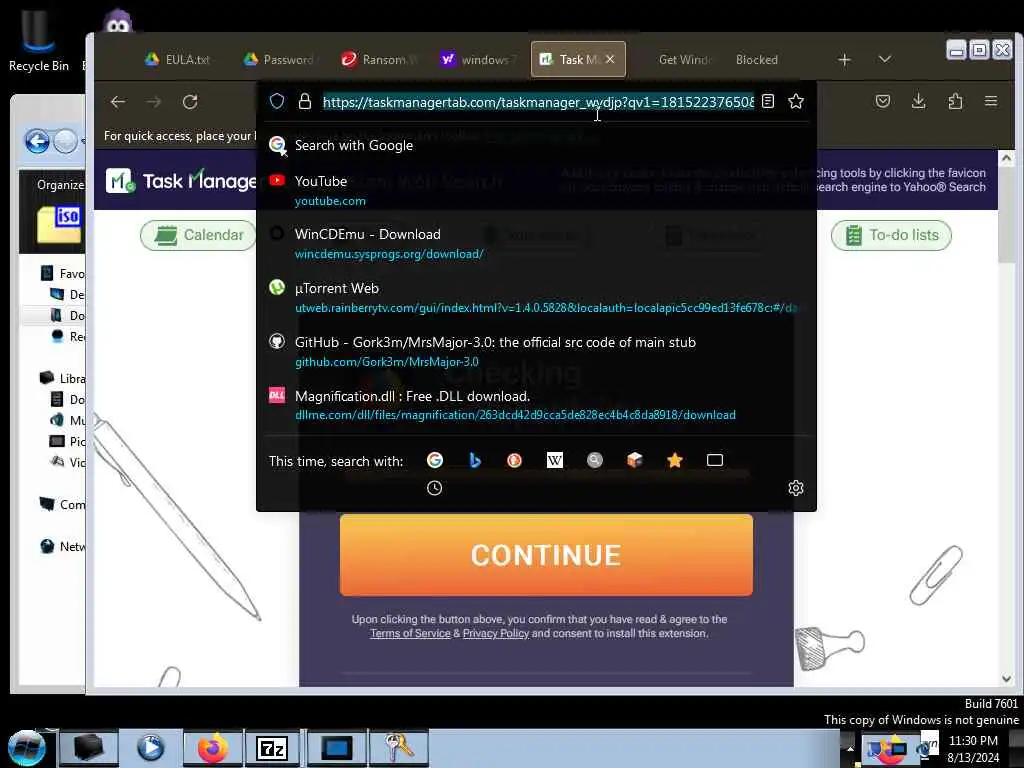Viewport: 1024px width, 768px height.
Task: Search this time with DuckDuckGo icon
Action: (x=515, y=460)
